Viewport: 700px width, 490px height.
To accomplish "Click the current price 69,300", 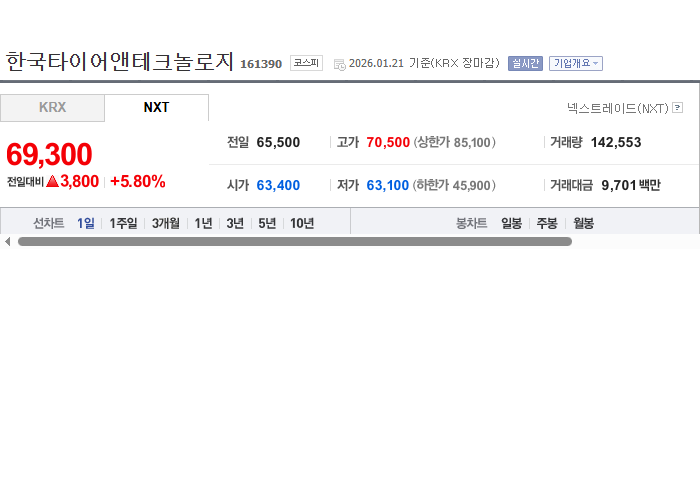I will (49, 154).
